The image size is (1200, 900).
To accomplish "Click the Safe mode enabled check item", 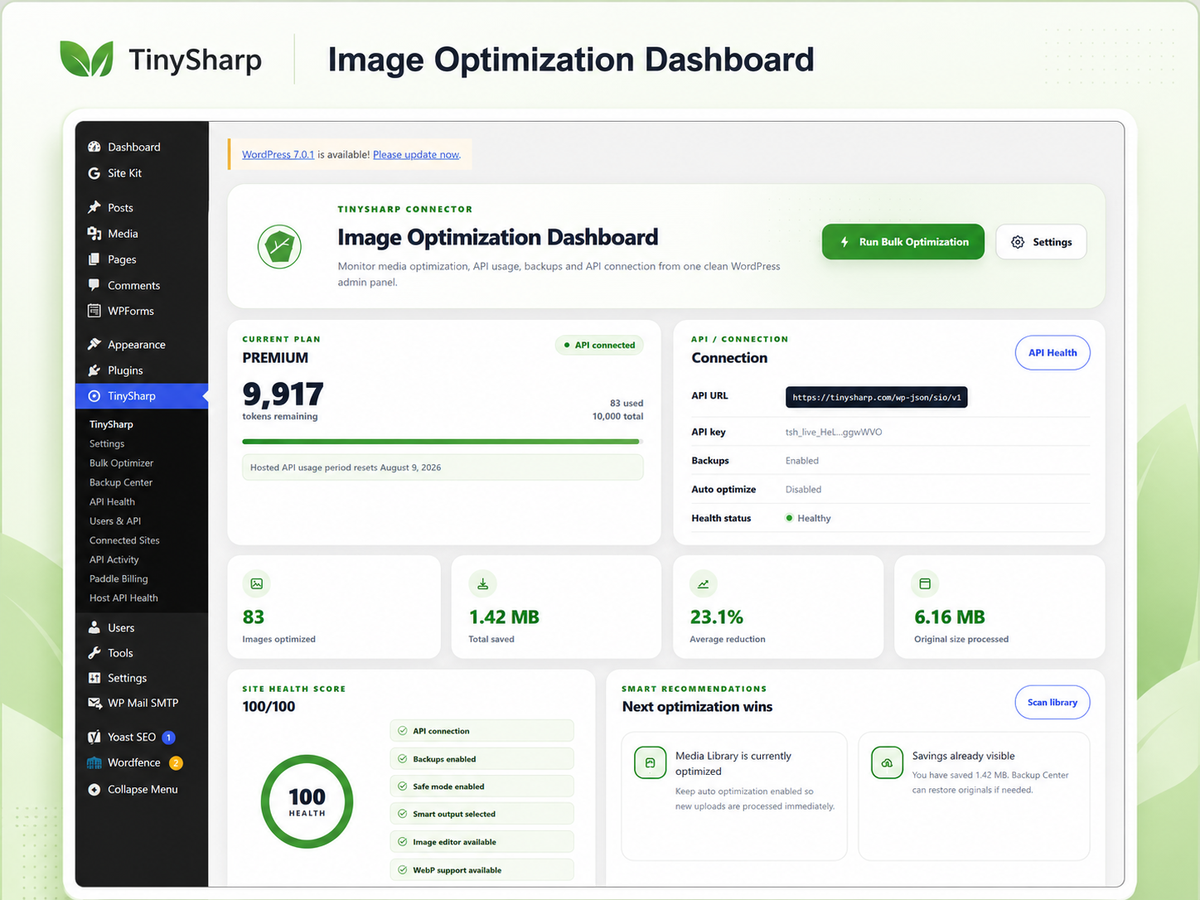I will pyautogui.click(x=482, y=786).
